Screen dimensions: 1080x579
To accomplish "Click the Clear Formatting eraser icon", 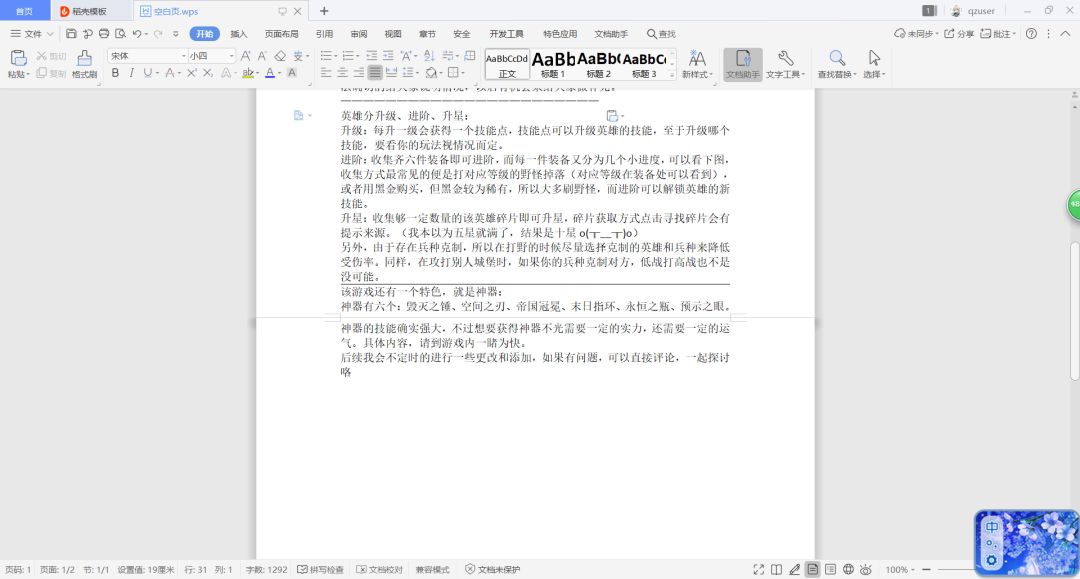I will [x=281, y=56].
